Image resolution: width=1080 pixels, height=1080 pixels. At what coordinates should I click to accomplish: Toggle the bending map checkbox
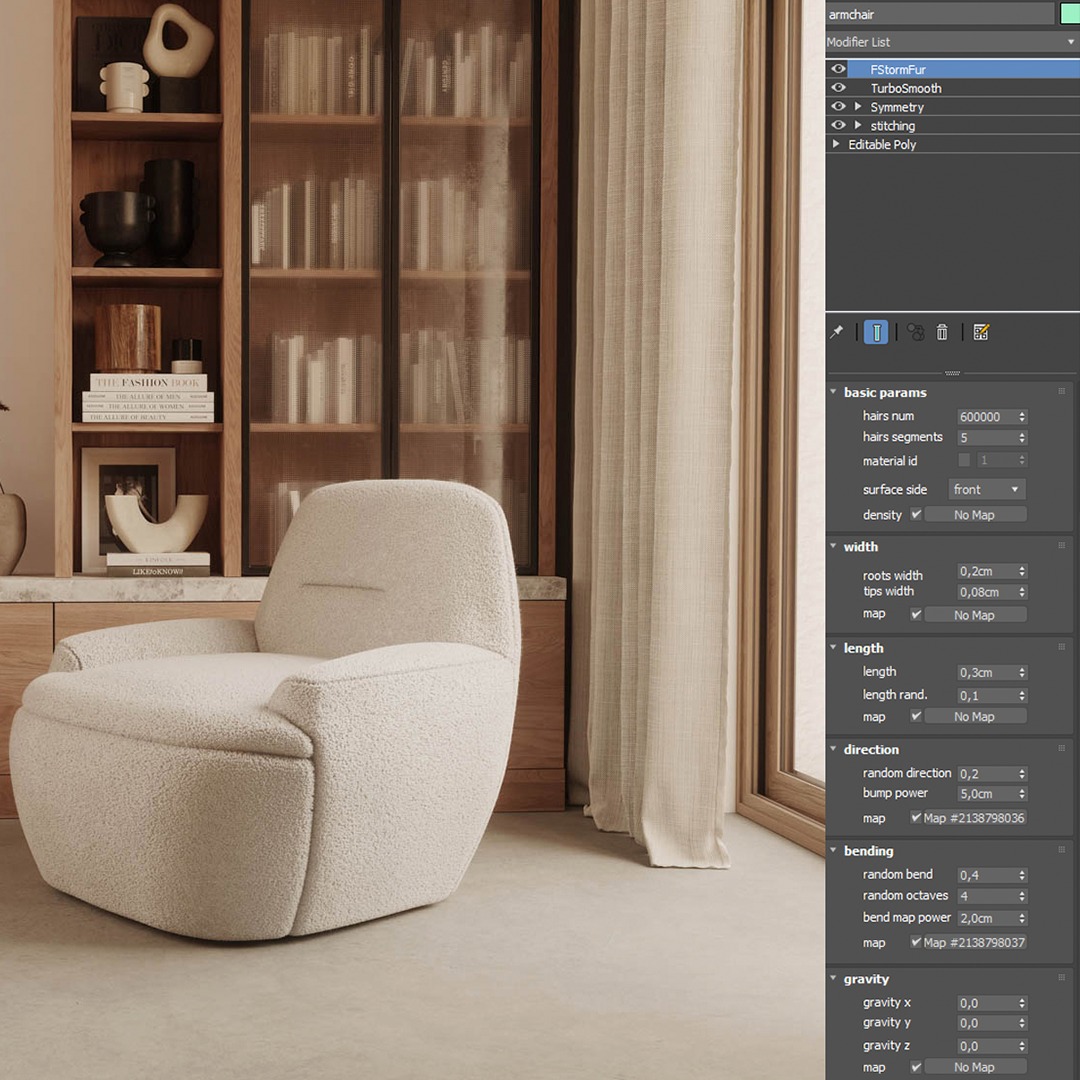(x=915, y=941)
